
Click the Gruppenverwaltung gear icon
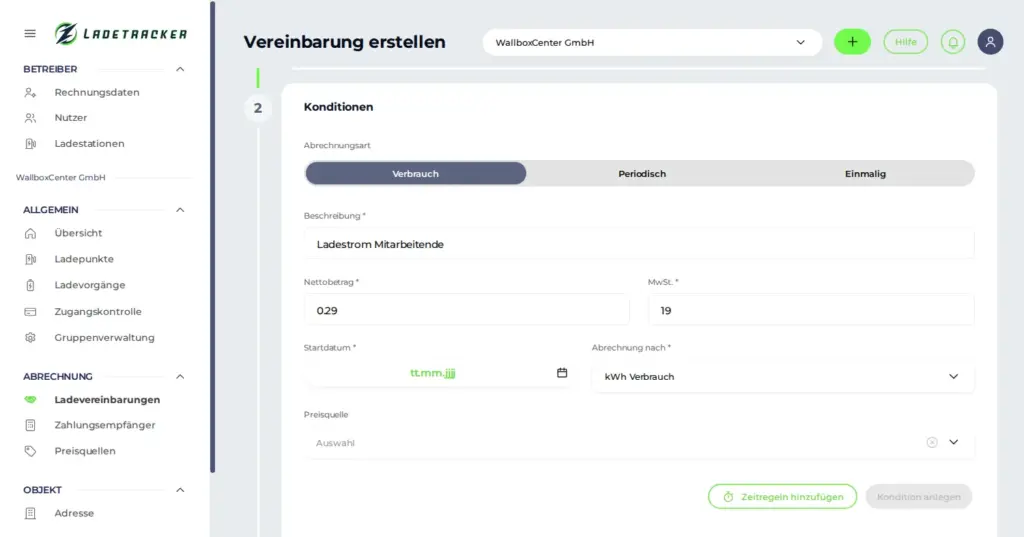[x=30, y=338]
